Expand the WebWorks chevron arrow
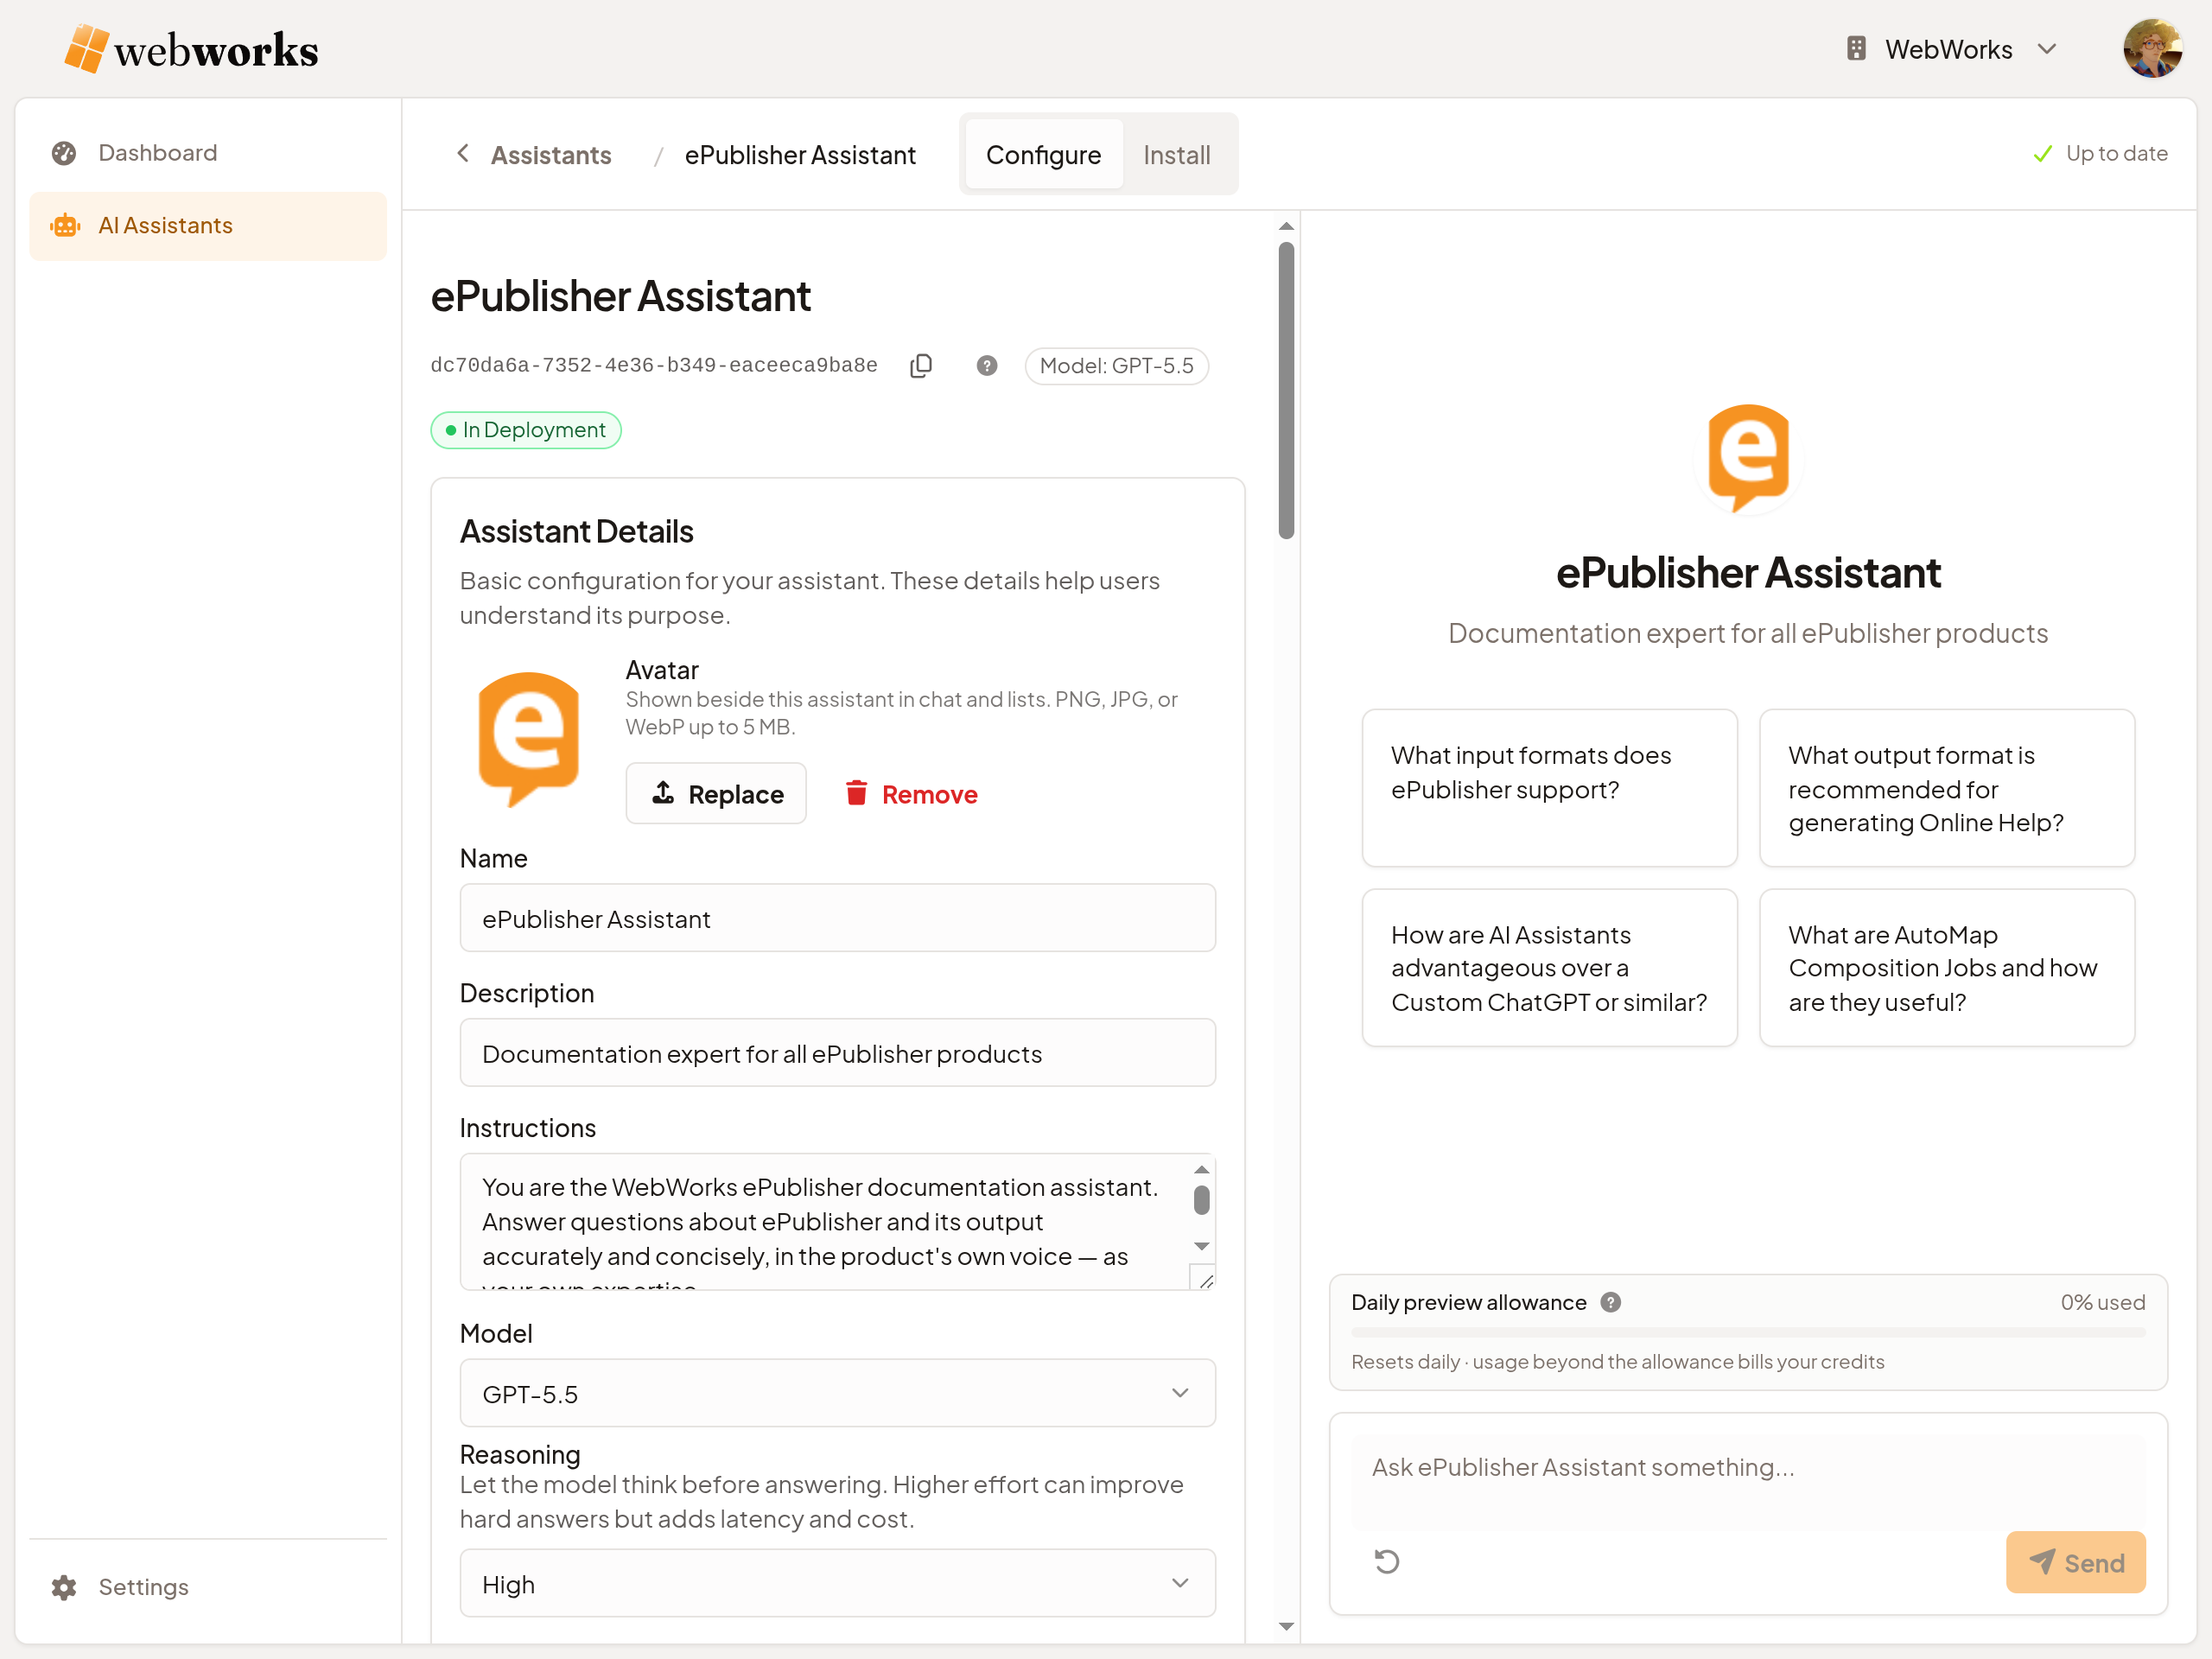The image size is (2212, 1659). (2047, 49)
